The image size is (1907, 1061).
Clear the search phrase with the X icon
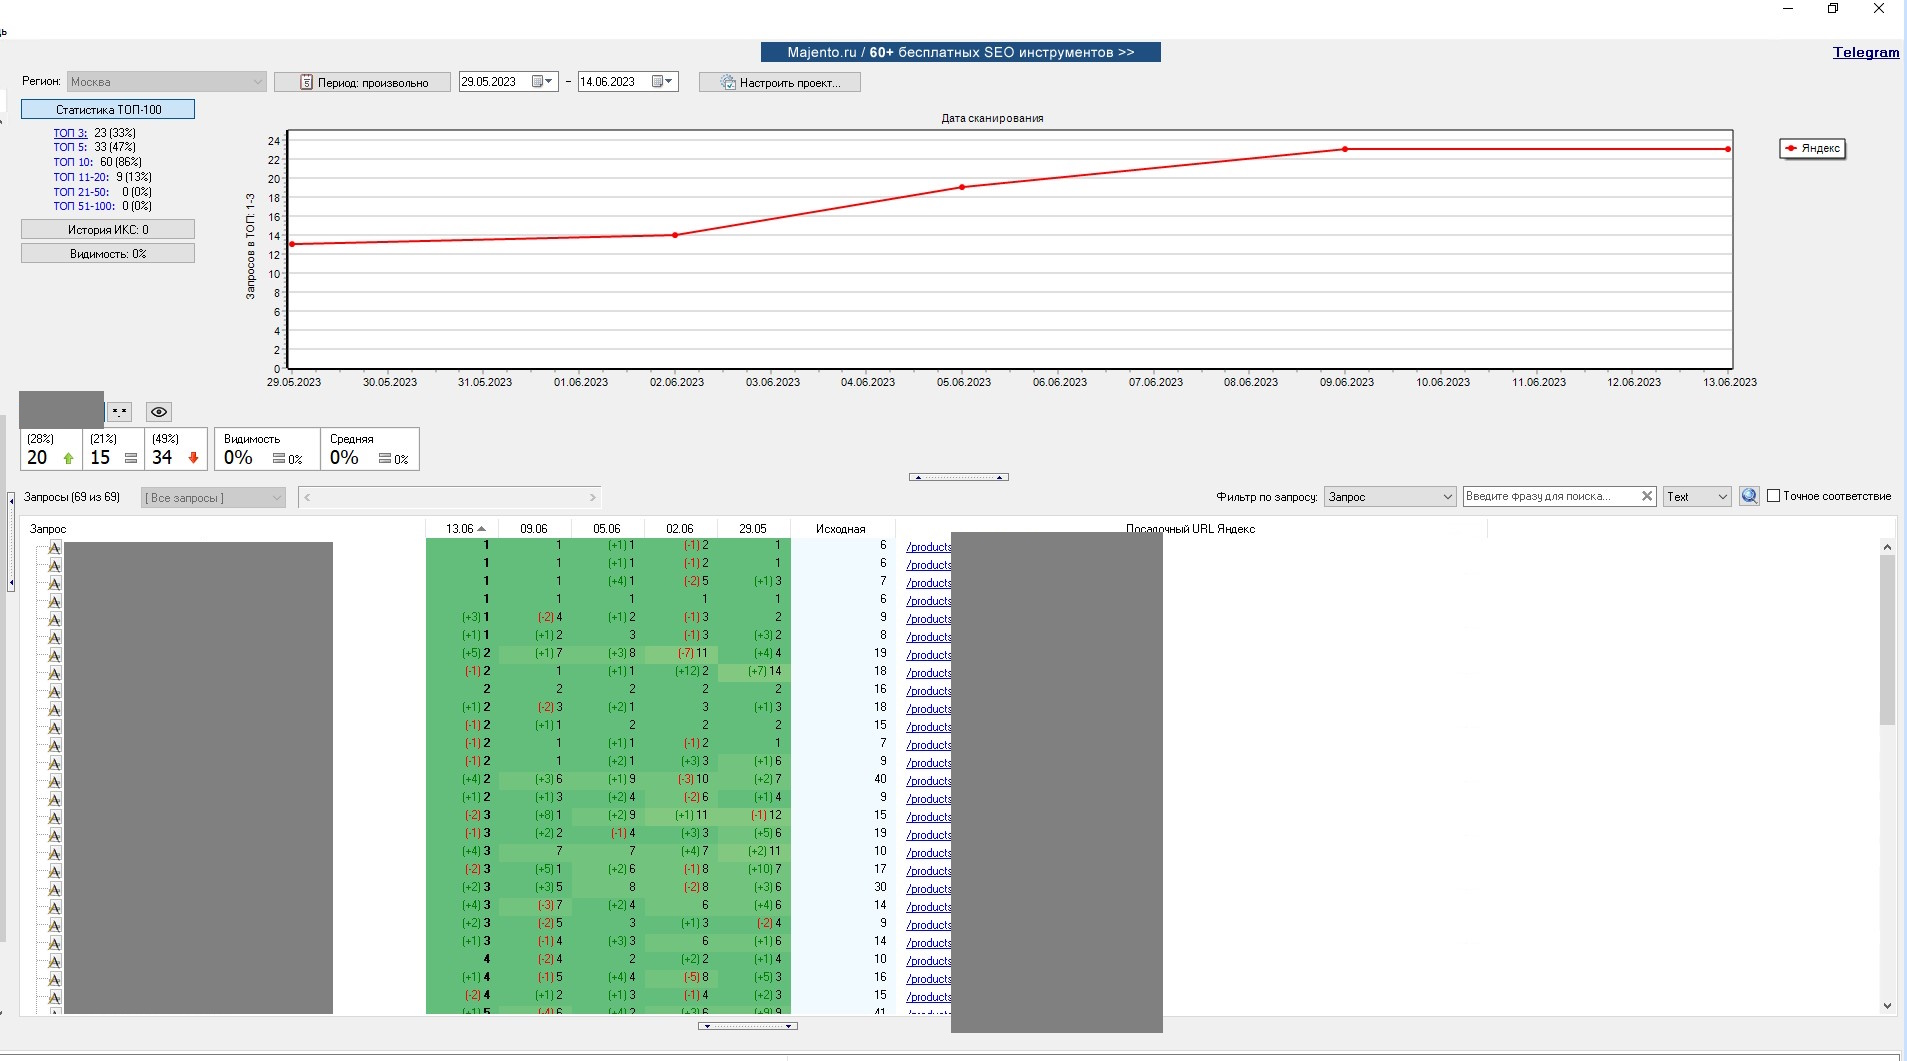tap(1647, 496)
